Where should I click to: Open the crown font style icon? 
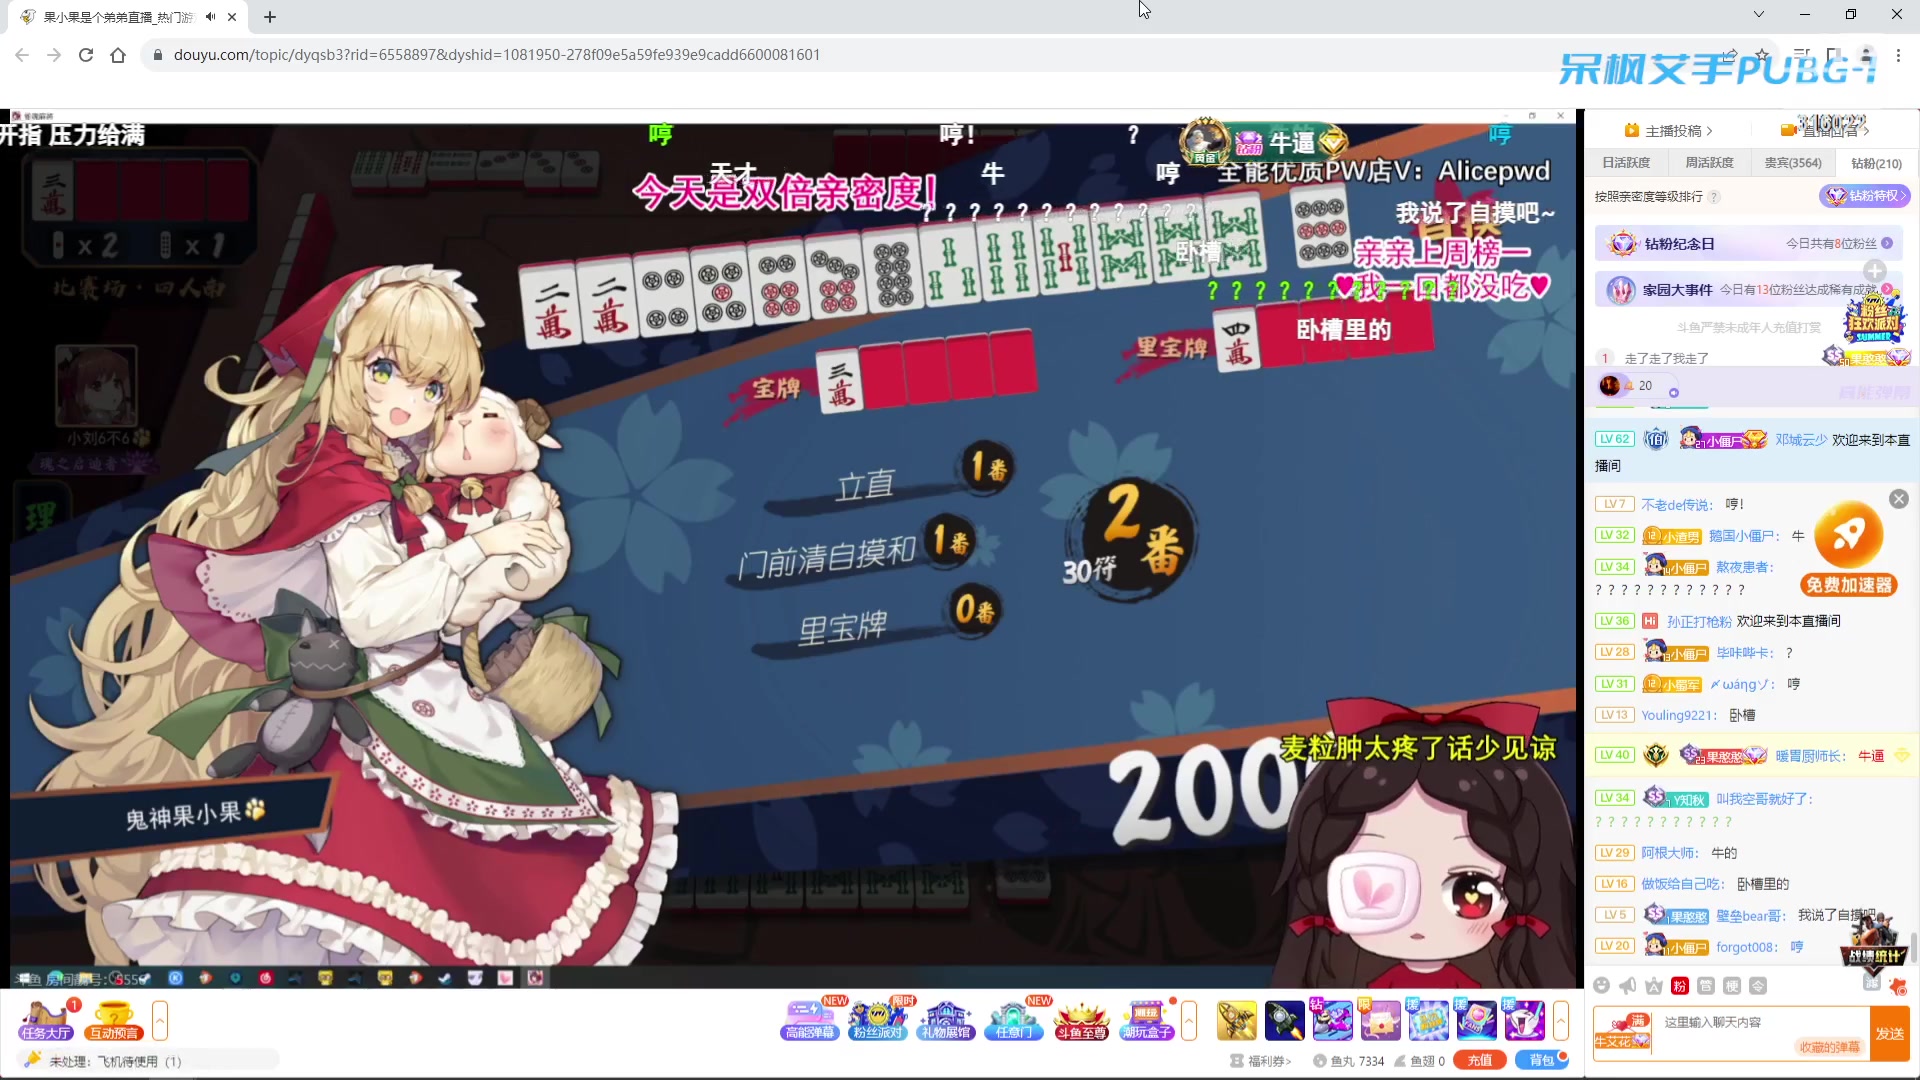pyautogui.click(x=1654, y=986)
